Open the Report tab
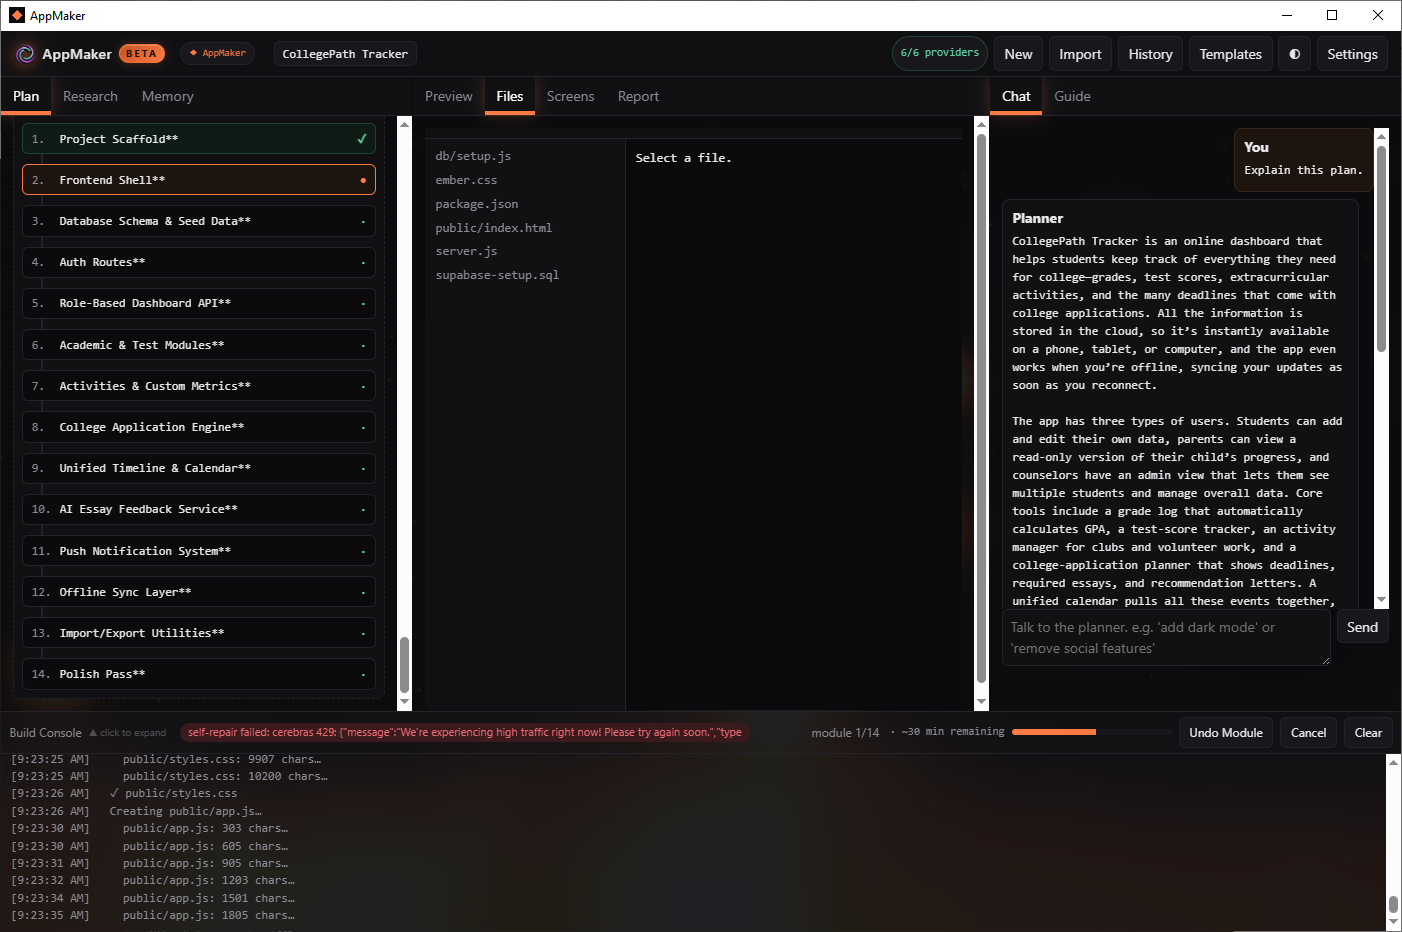1402x932 pixels. pos(638,96)
